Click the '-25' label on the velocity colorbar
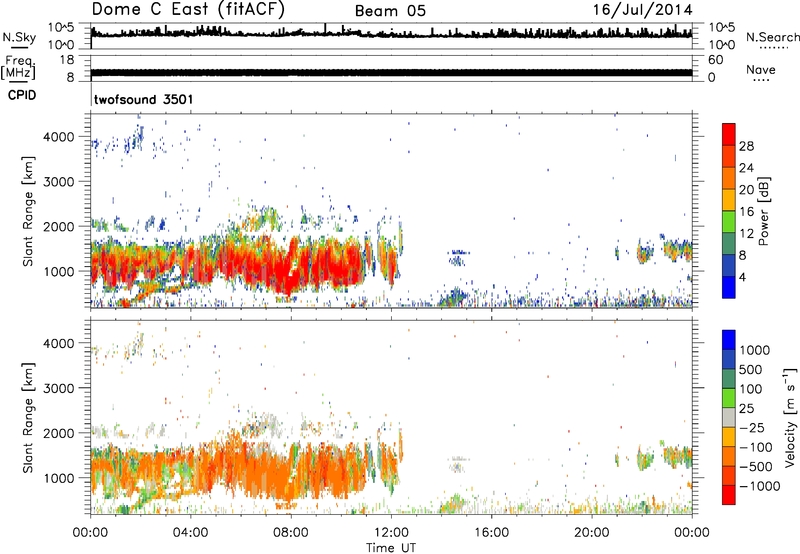800x554 pixels. pyautogui.click(x=753, y=428)
